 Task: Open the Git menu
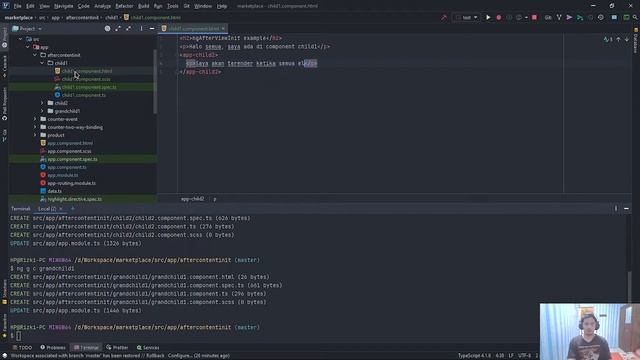tap(187, 6)
